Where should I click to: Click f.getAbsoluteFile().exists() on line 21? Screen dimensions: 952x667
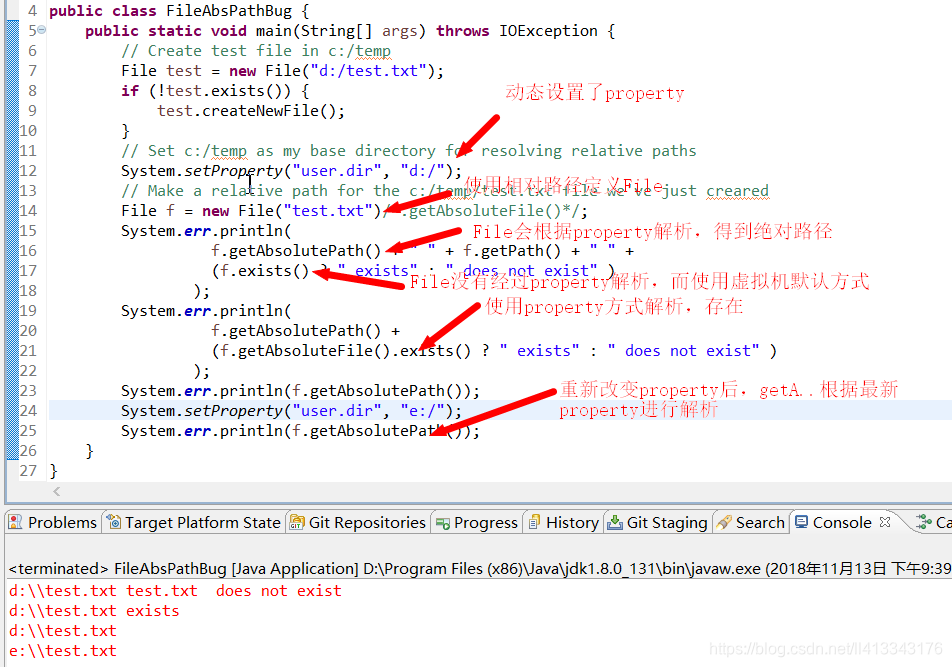tap(341, 351)
